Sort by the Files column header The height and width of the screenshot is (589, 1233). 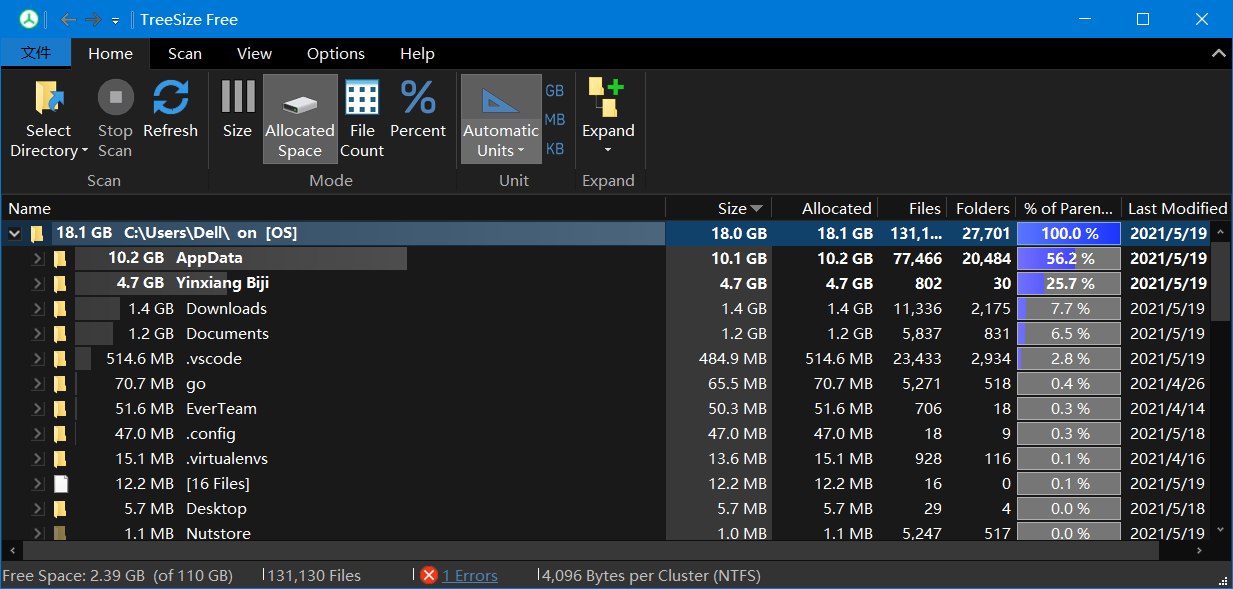pyautogui.click(x=912, y=208)
